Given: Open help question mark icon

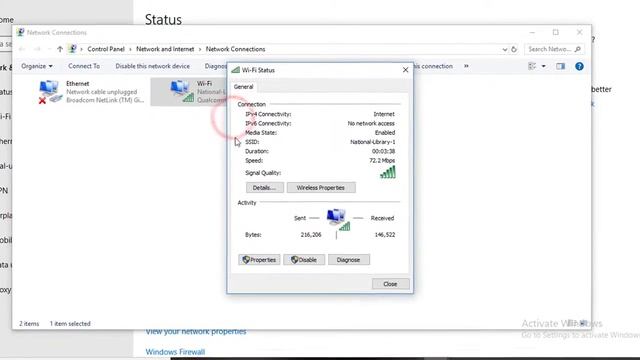Looking at the screenshot, I should tap(579, 66).
